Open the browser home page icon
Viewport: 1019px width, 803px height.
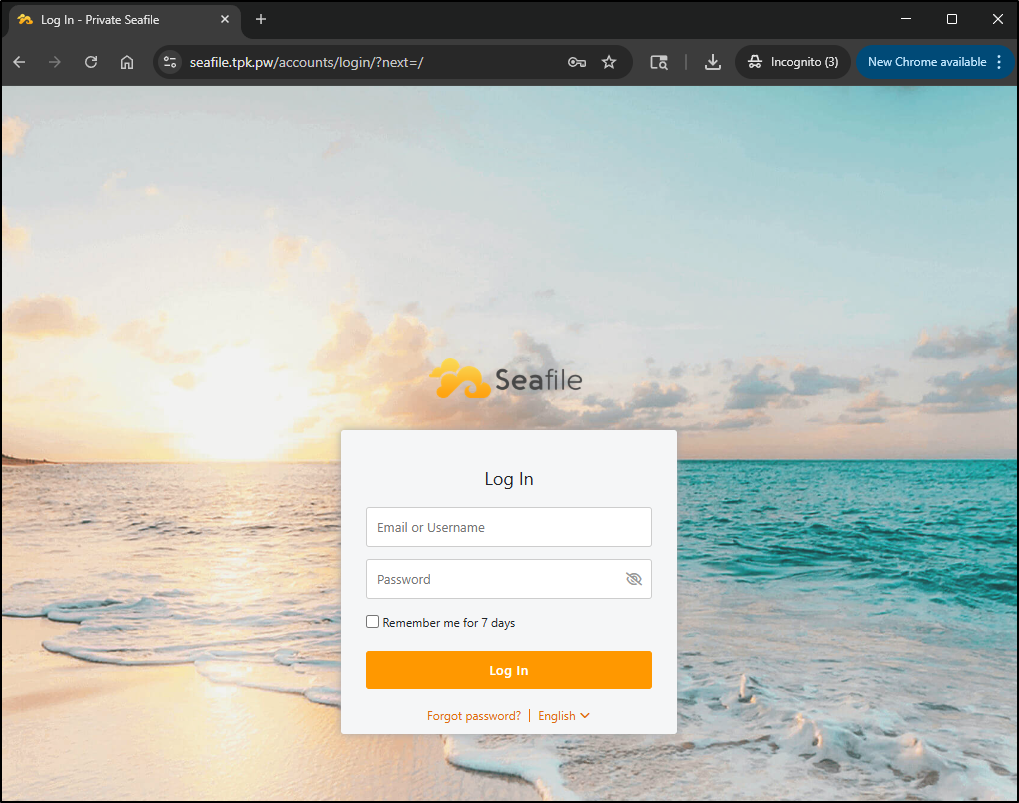[x=127, y=62]
